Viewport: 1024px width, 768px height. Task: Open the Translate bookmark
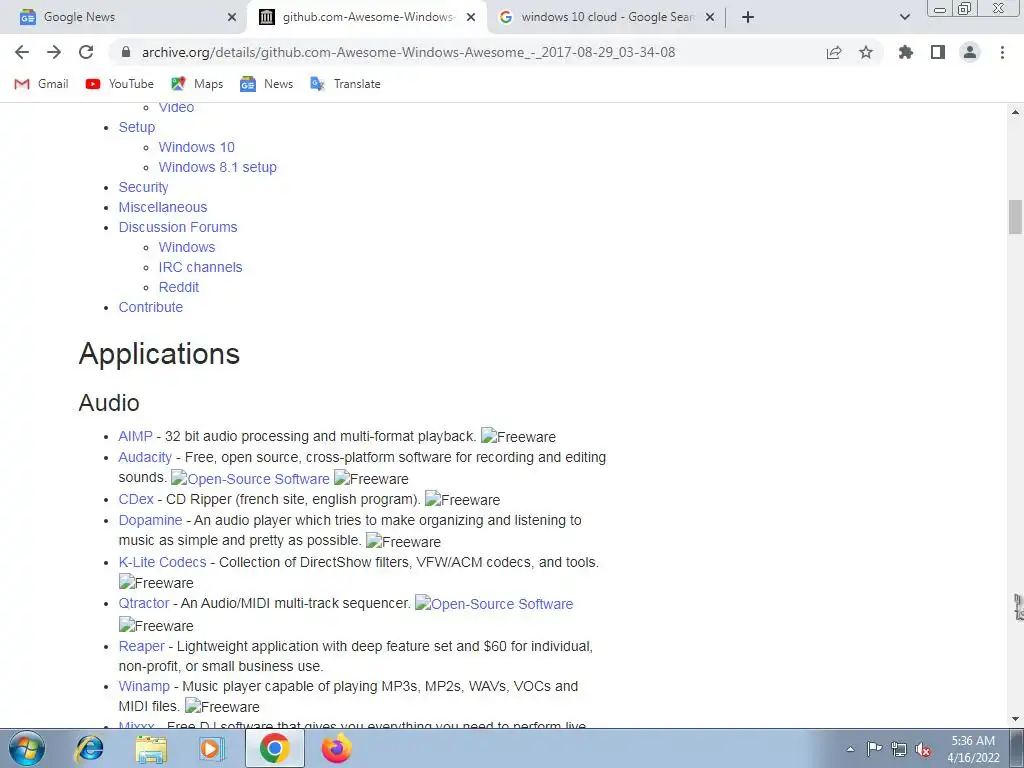[345, 84]
